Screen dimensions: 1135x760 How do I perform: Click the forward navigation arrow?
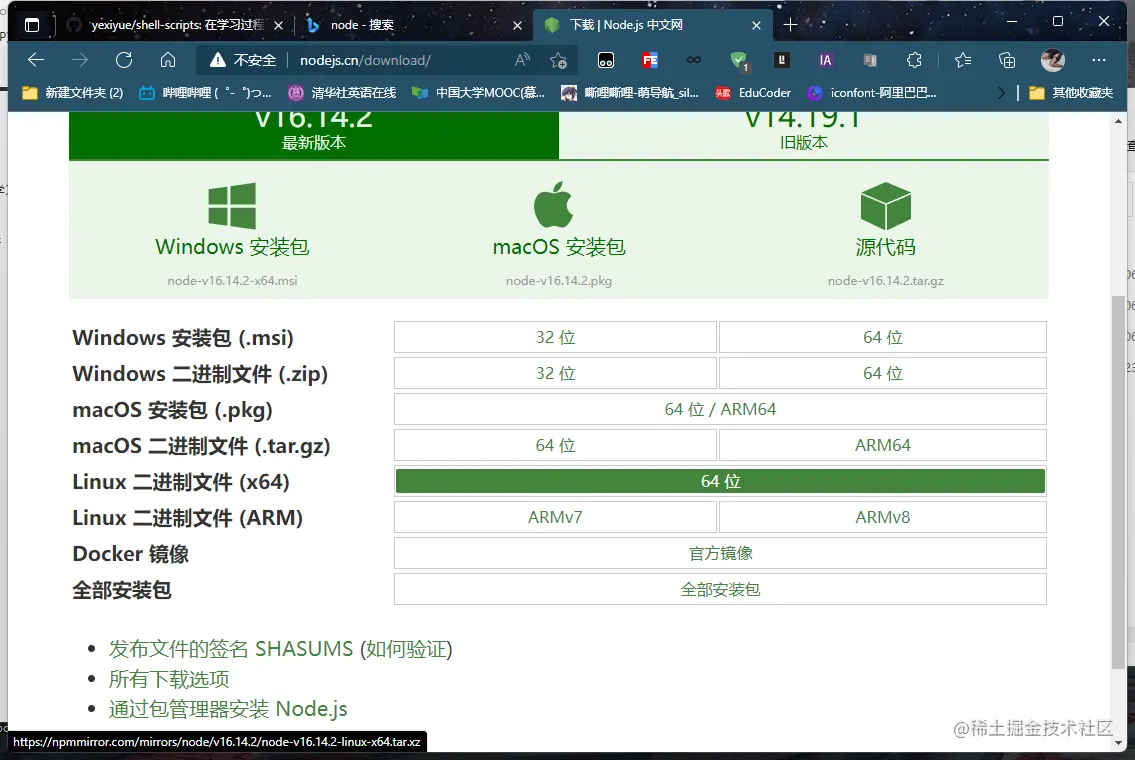click(80, 60)
